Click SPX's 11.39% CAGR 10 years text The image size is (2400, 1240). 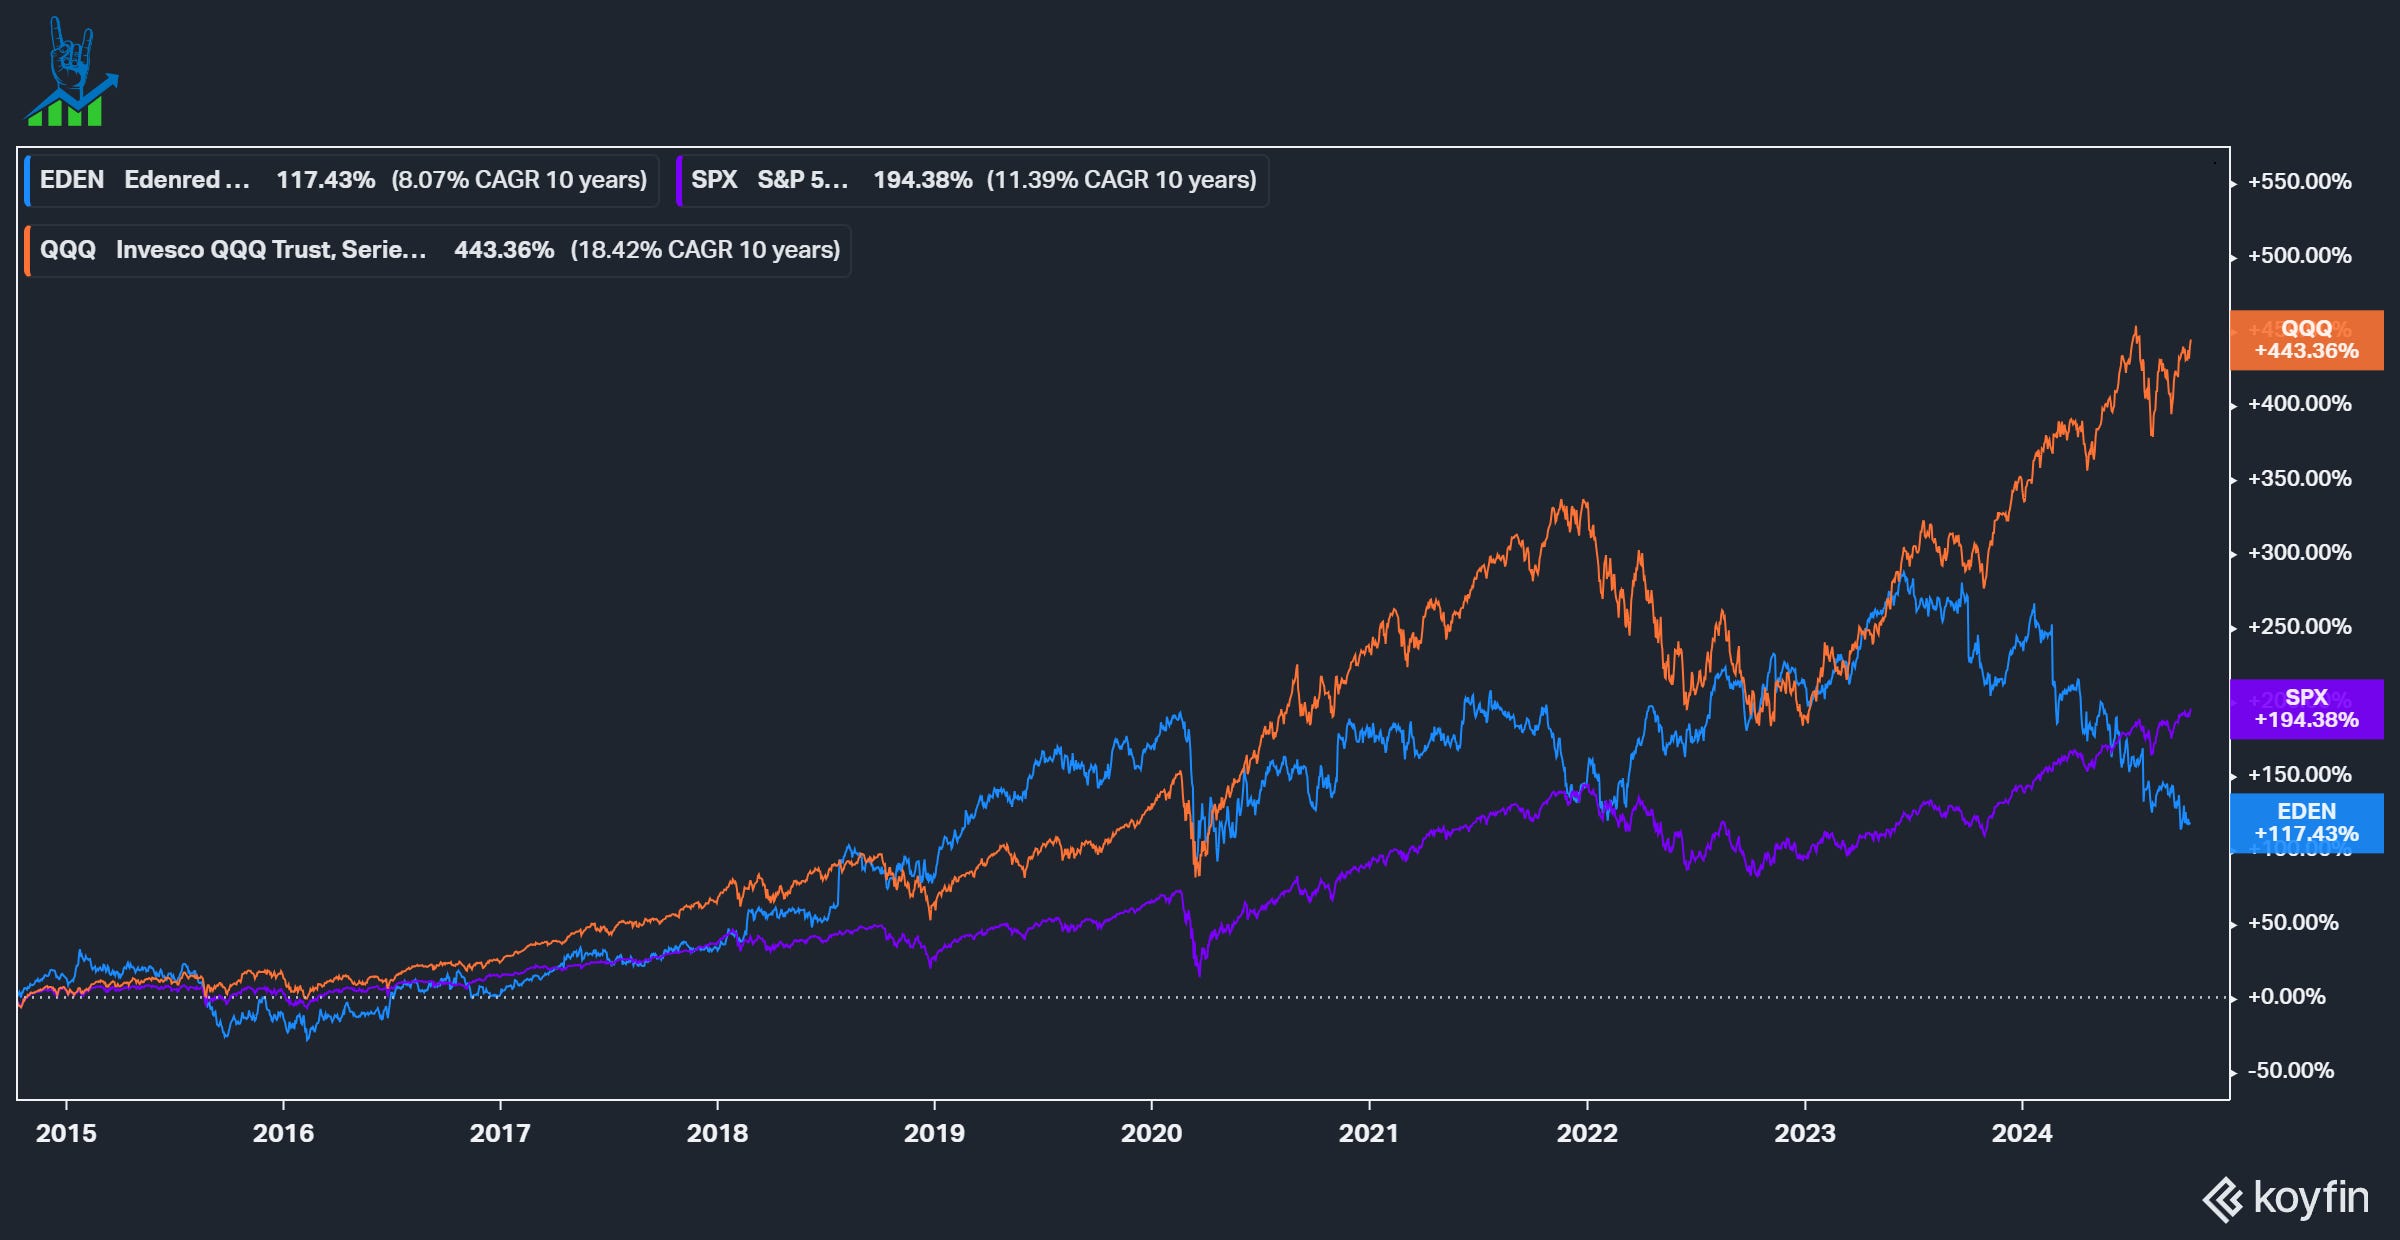(1121, 180)
